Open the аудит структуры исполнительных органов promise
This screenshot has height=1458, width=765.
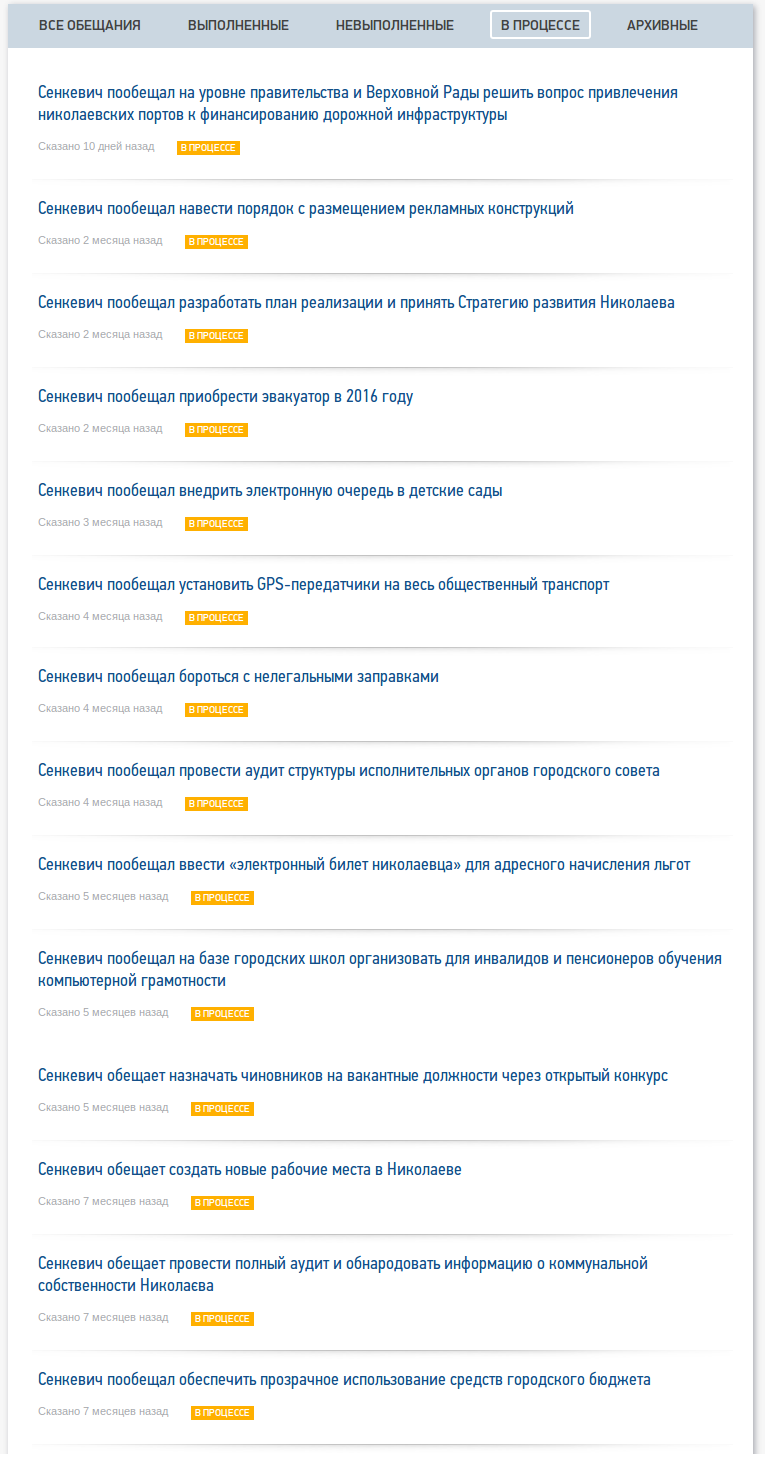pos(349,771)
